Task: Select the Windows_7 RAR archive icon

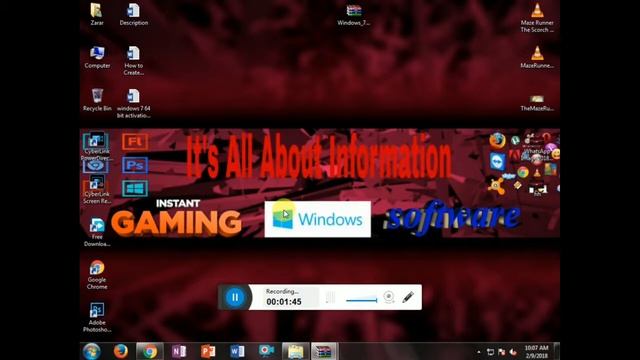Action: [x=354, y=15]
